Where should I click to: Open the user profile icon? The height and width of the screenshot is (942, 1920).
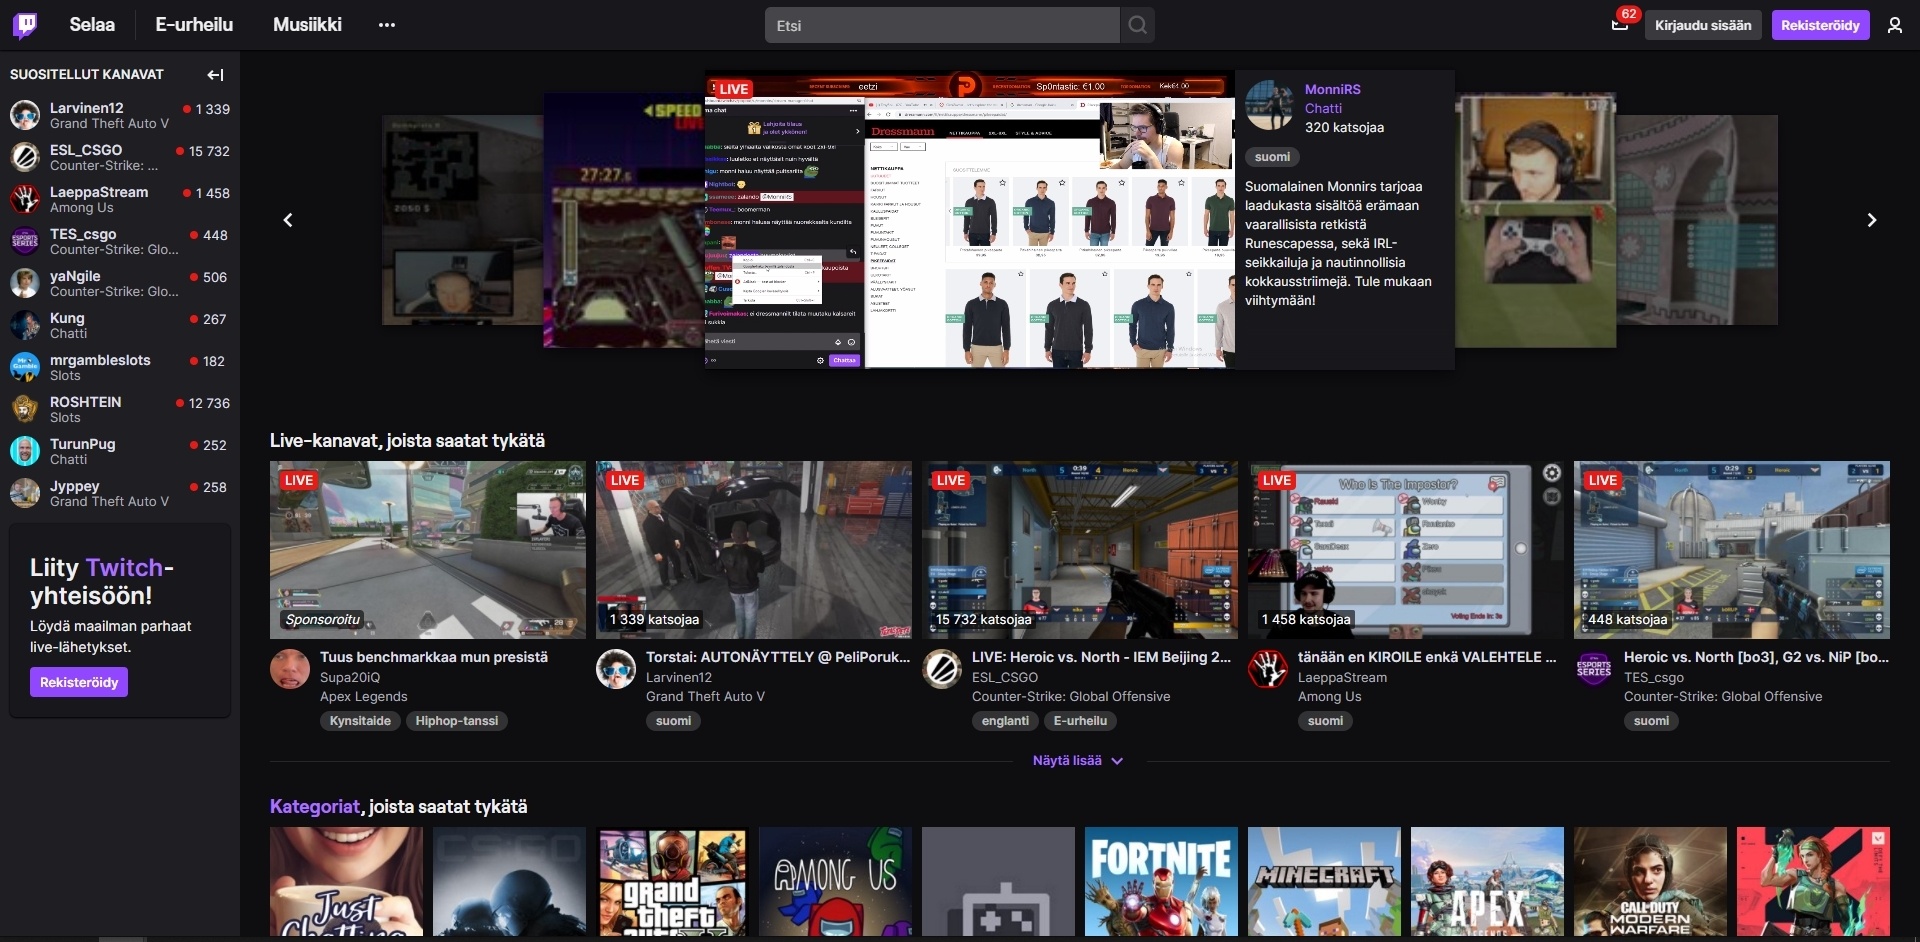pos(1894,25)
